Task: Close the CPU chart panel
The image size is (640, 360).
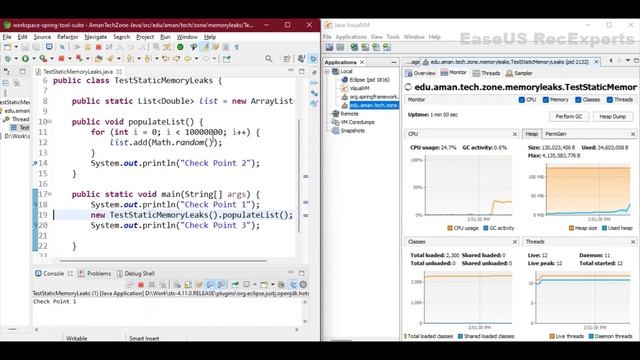Action: [515, 134]
